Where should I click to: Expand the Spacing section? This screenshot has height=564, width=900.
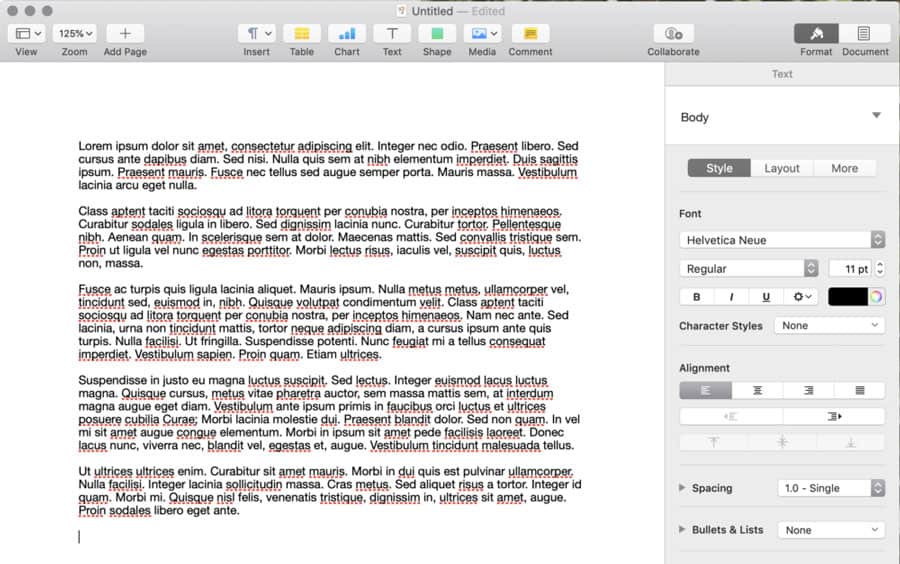click(x=682, y=488)
